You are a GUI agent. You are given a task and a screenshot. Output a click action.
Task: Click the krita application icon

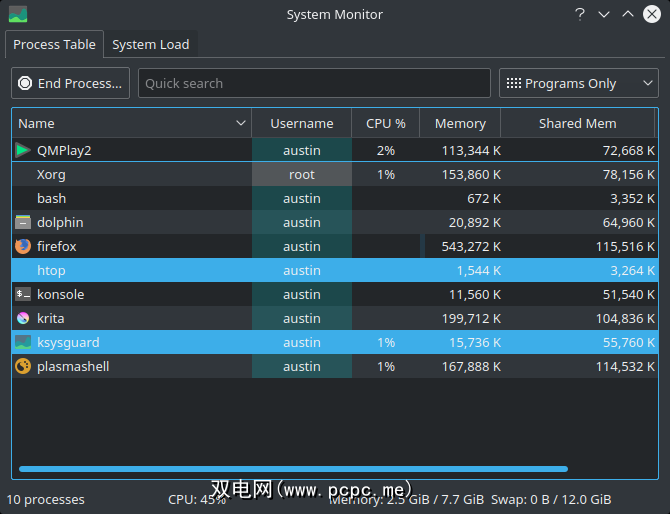tap(23, 319)
